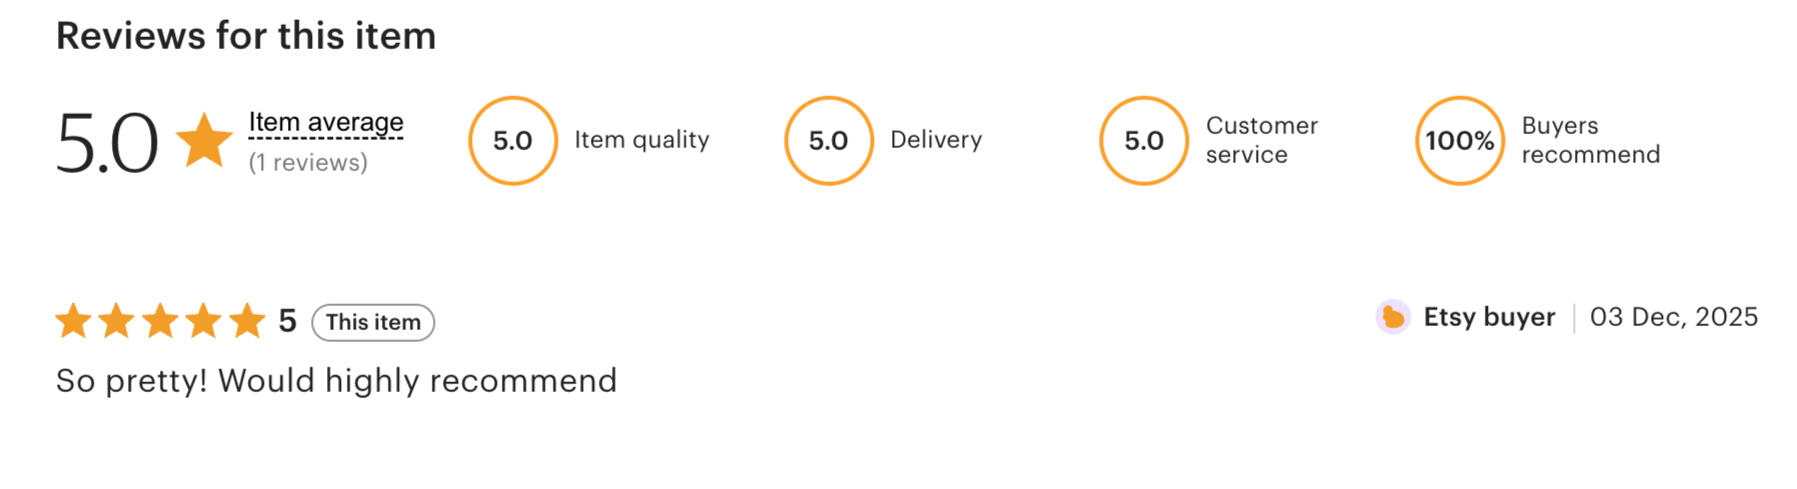Open the Item average explanation link
Viewport: 1797px width, 489px height.
point(326,123)
